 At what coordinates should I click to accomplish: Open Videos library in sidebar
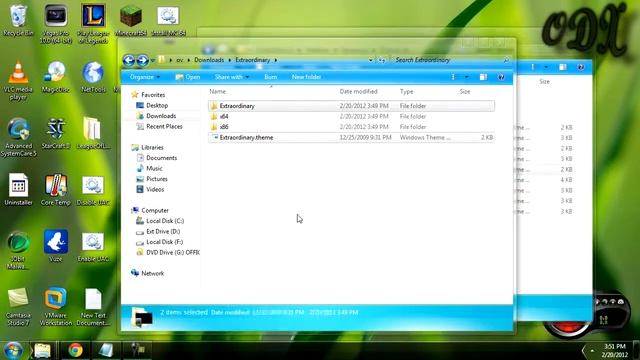(150, 189)
